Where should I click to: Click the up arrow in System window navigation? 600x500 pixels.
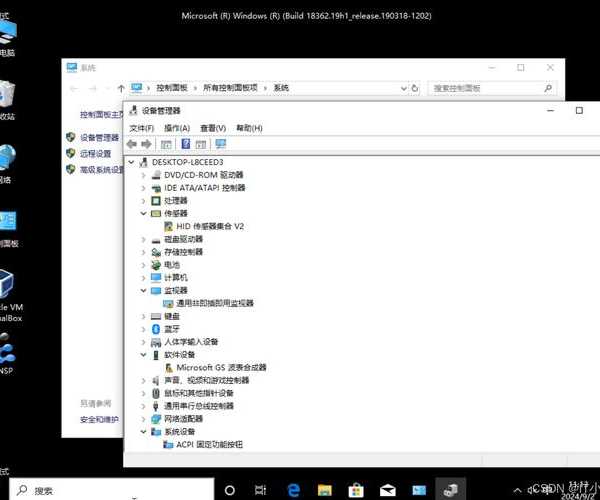pyautogui.click(x=121, y=88)
